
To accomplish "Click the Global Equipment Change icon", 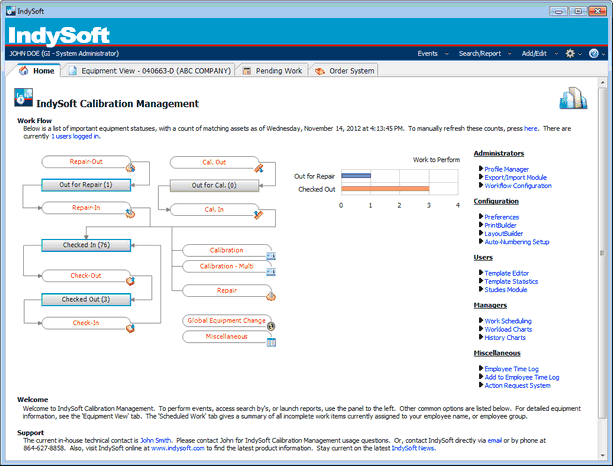I will [270, 326].
